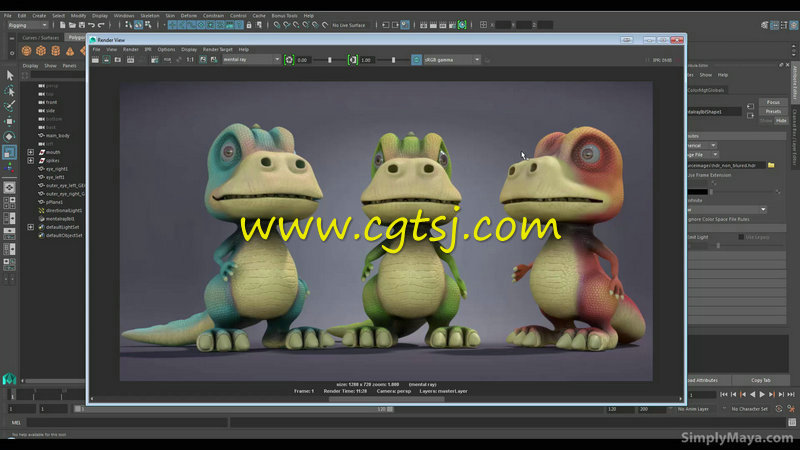Expand the mouth node in Outliner
Screen dimensions: 800x450
tap(31, 152)
